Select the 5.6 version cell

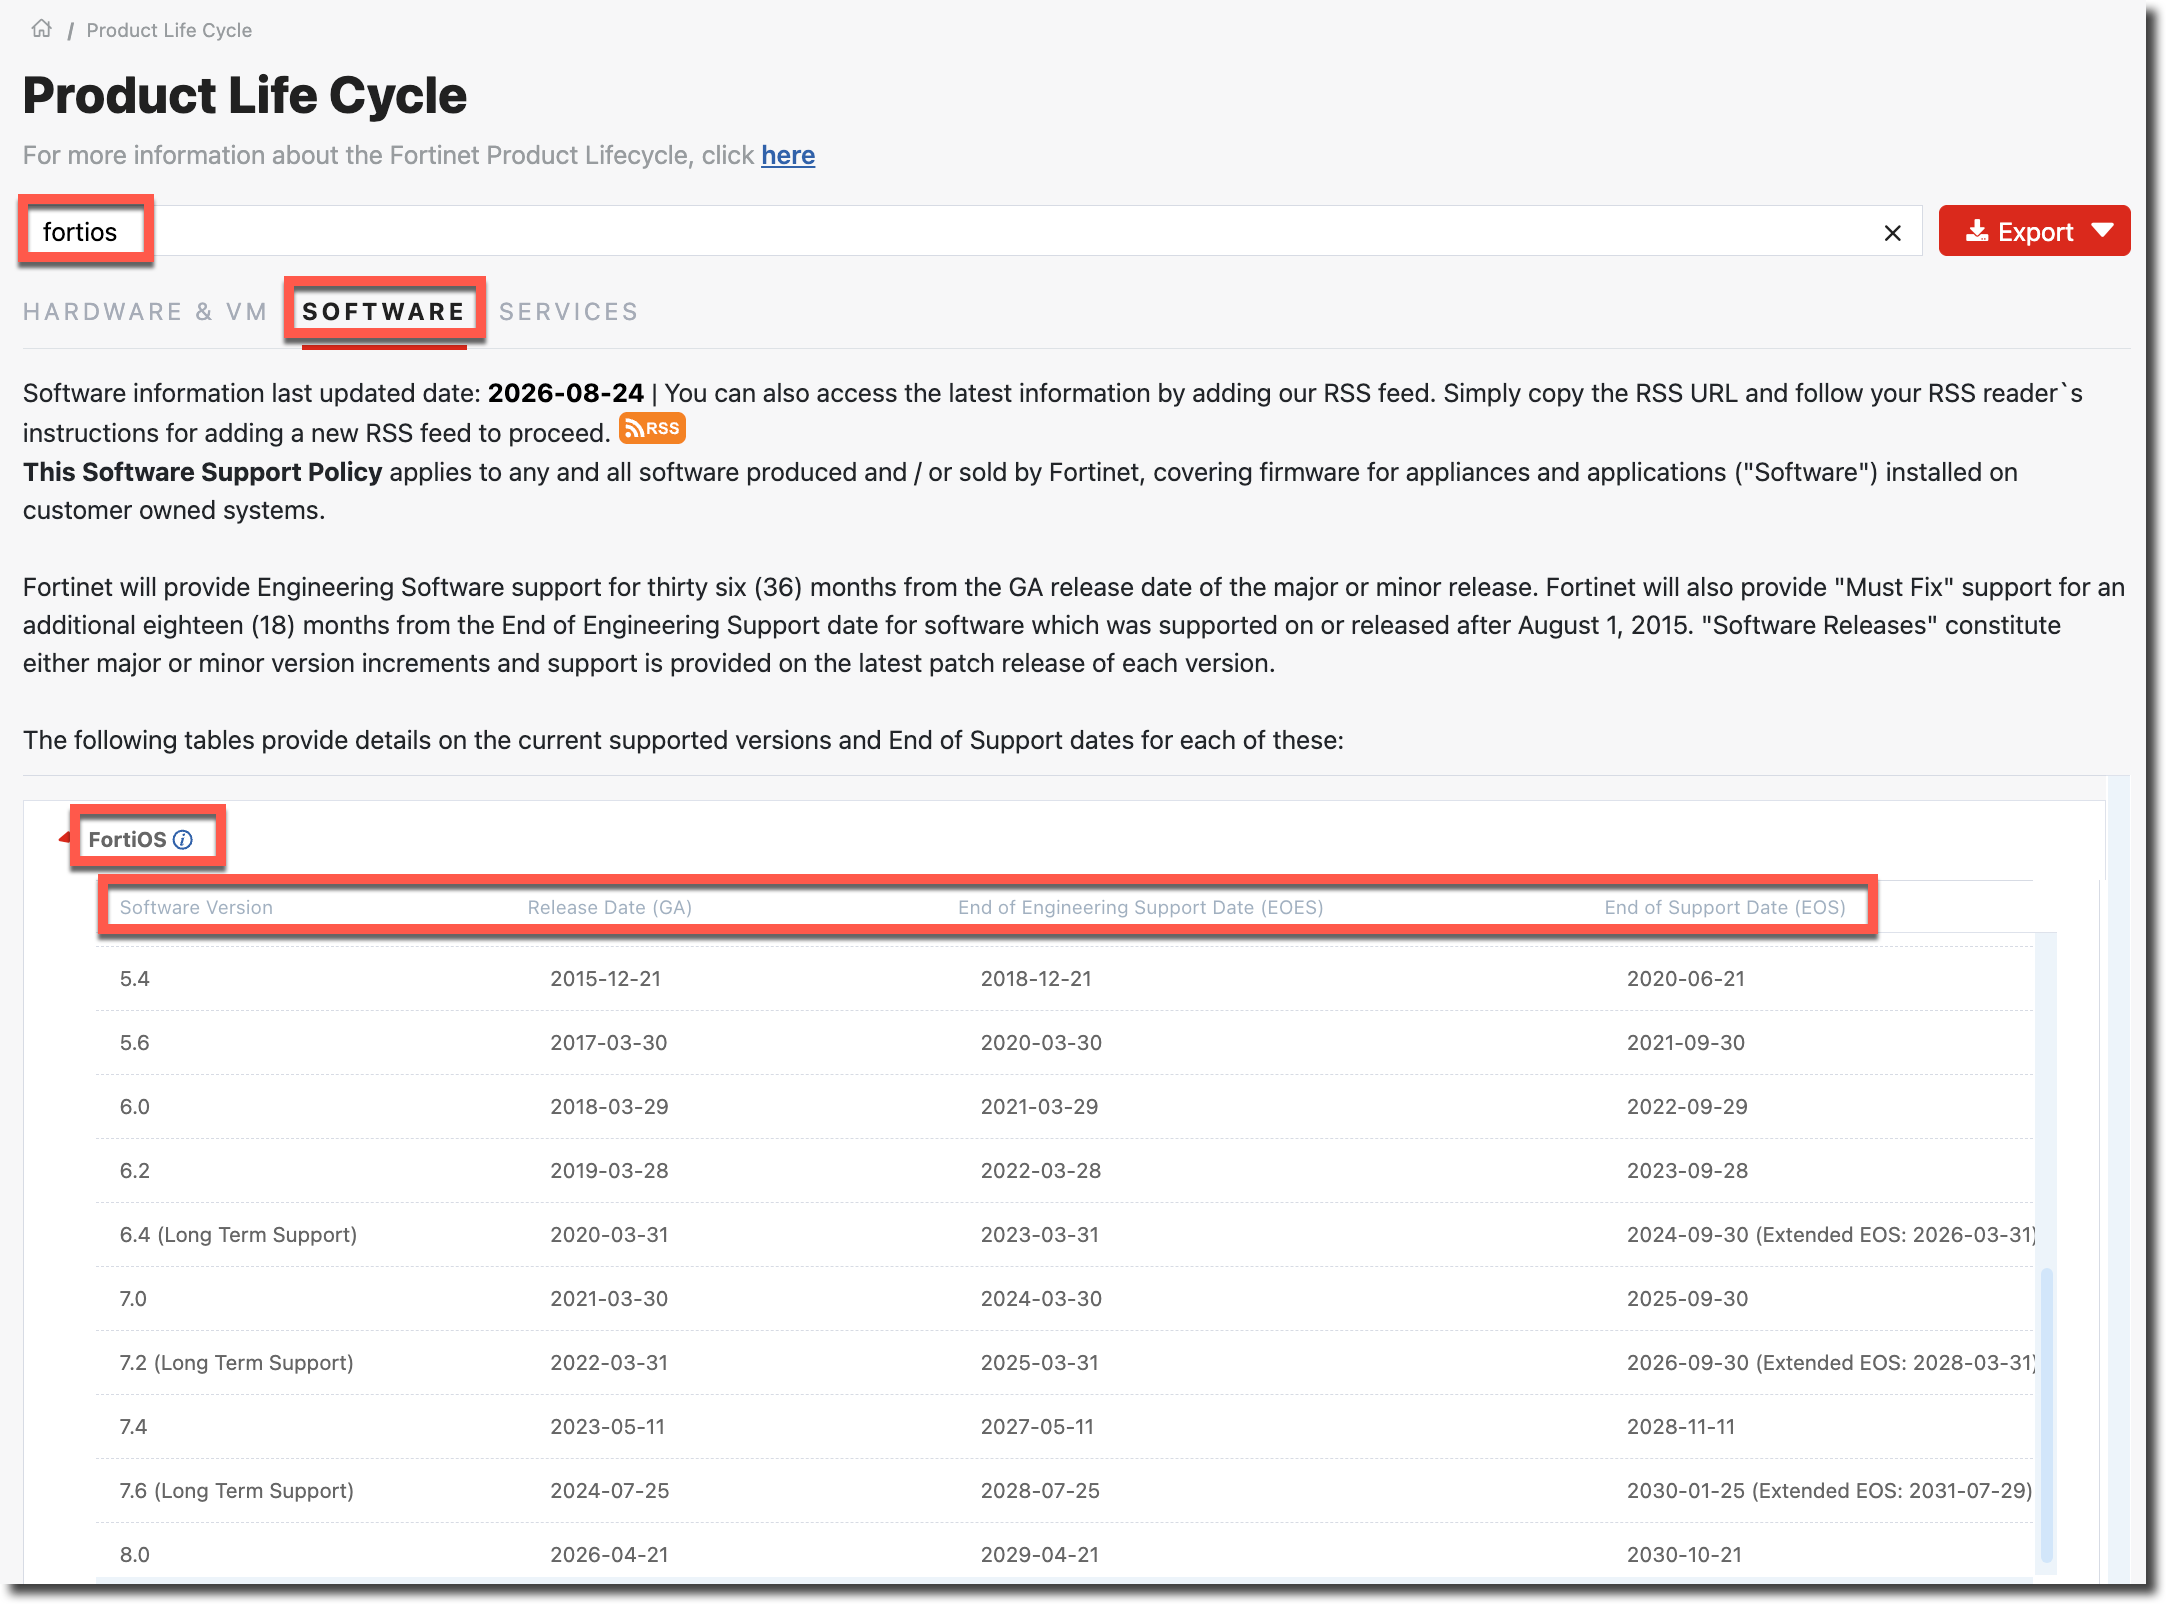[134, 1043]
